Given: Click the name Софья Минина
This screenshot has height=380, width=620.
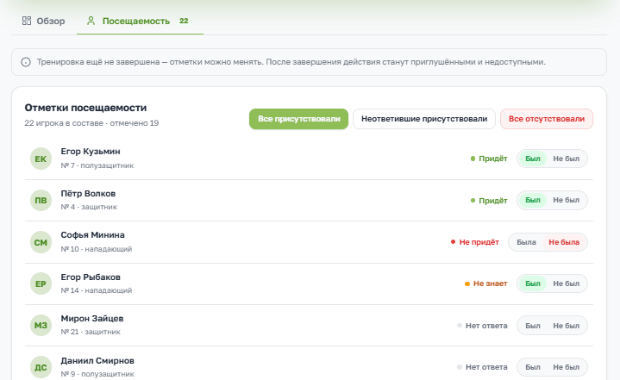Looking at the screenshot, I should coord(93,235).
